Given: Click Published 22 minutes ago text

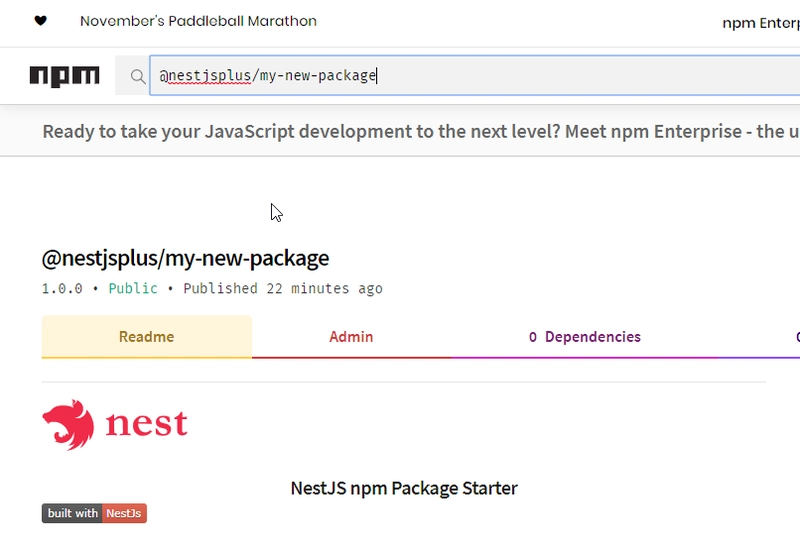Looking at the screenshot, I should pyautogui.click(x=283, y=289).
